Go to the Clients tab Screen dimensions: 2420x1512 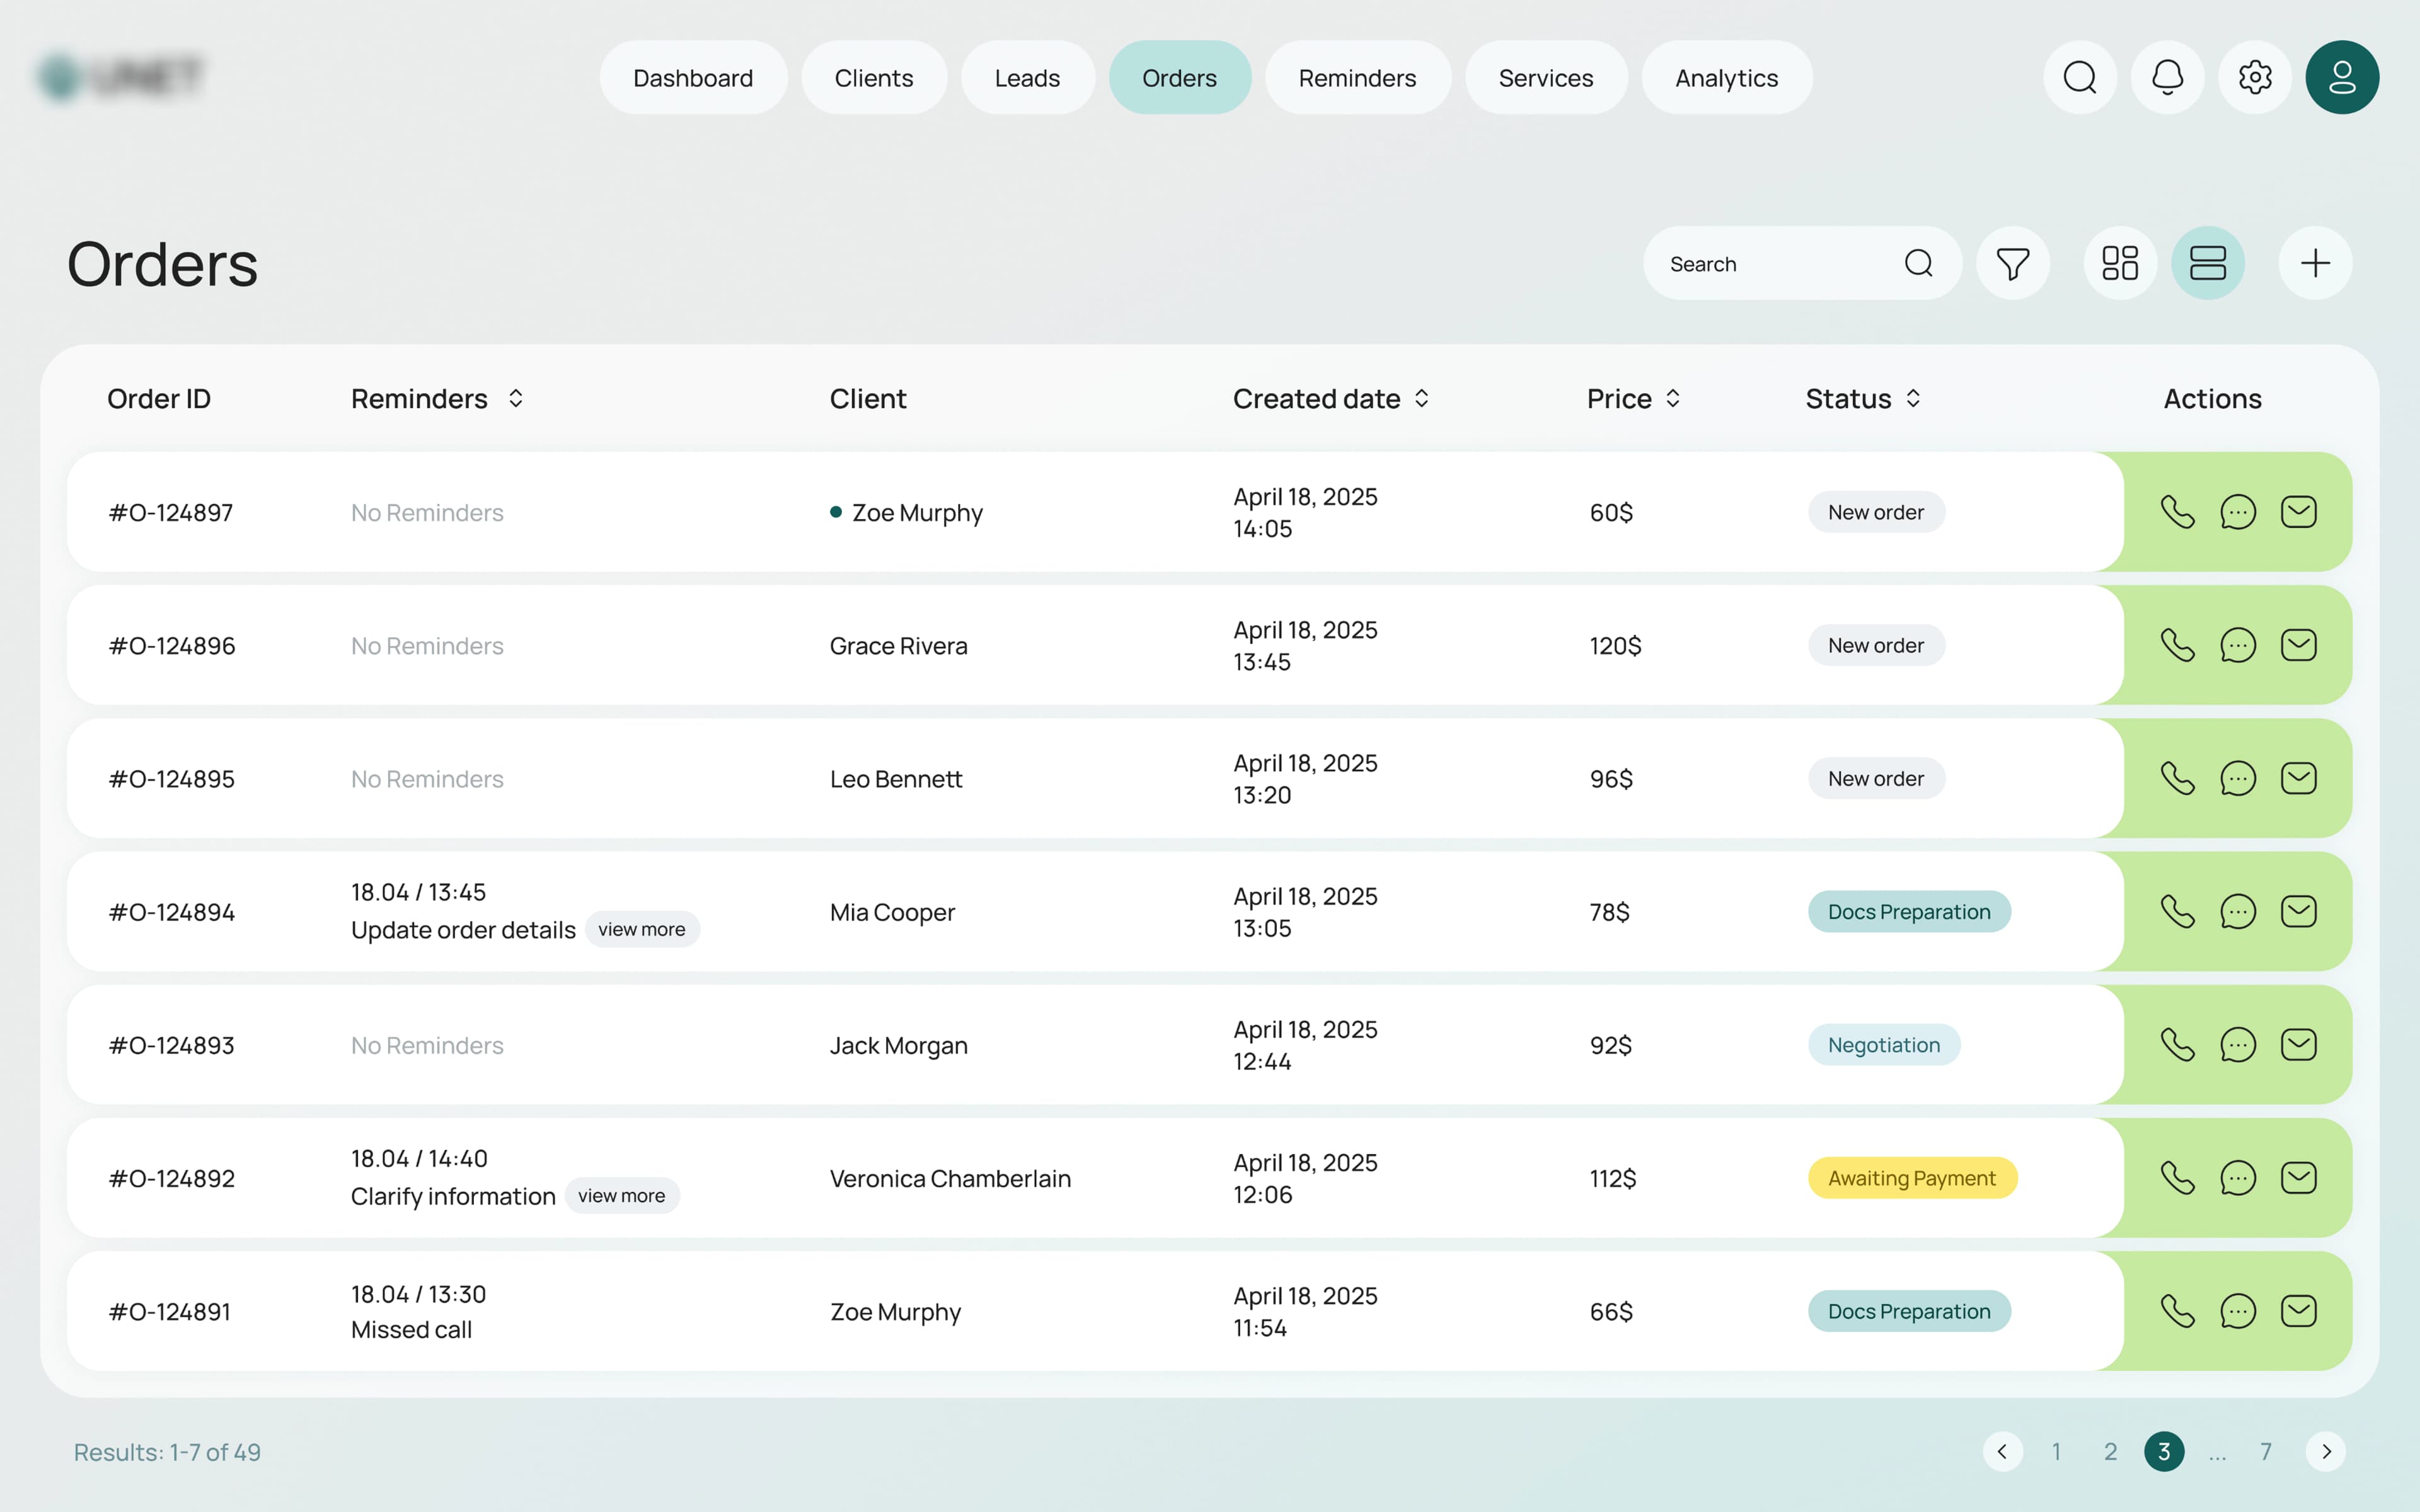click(x=873, y=78)
